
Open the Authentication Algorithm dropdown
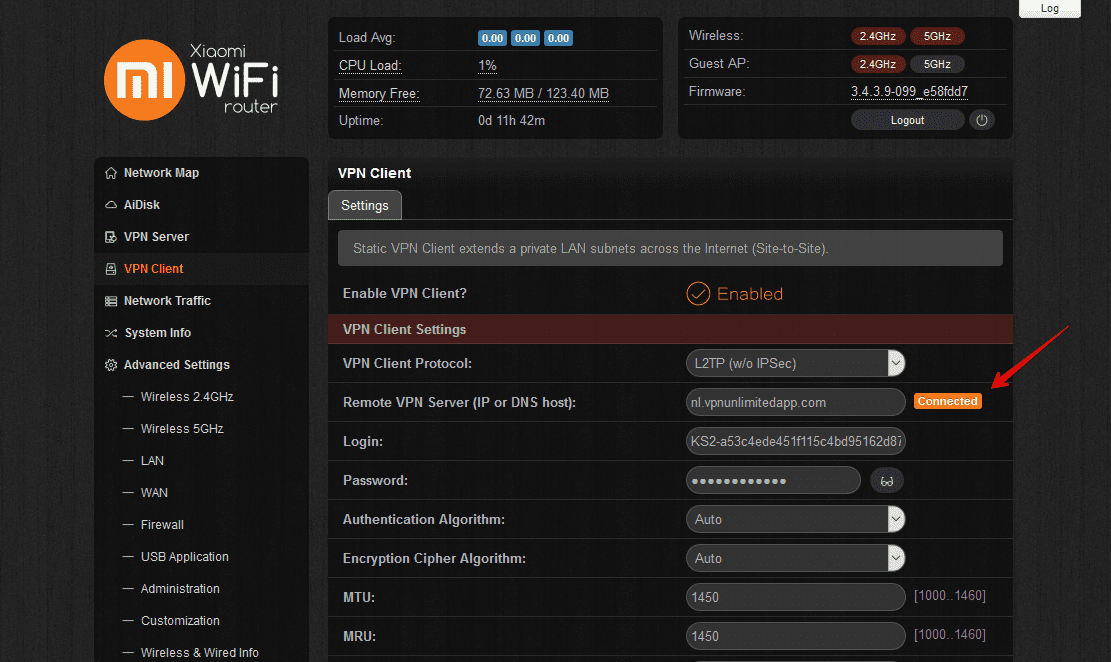[795, 519]
